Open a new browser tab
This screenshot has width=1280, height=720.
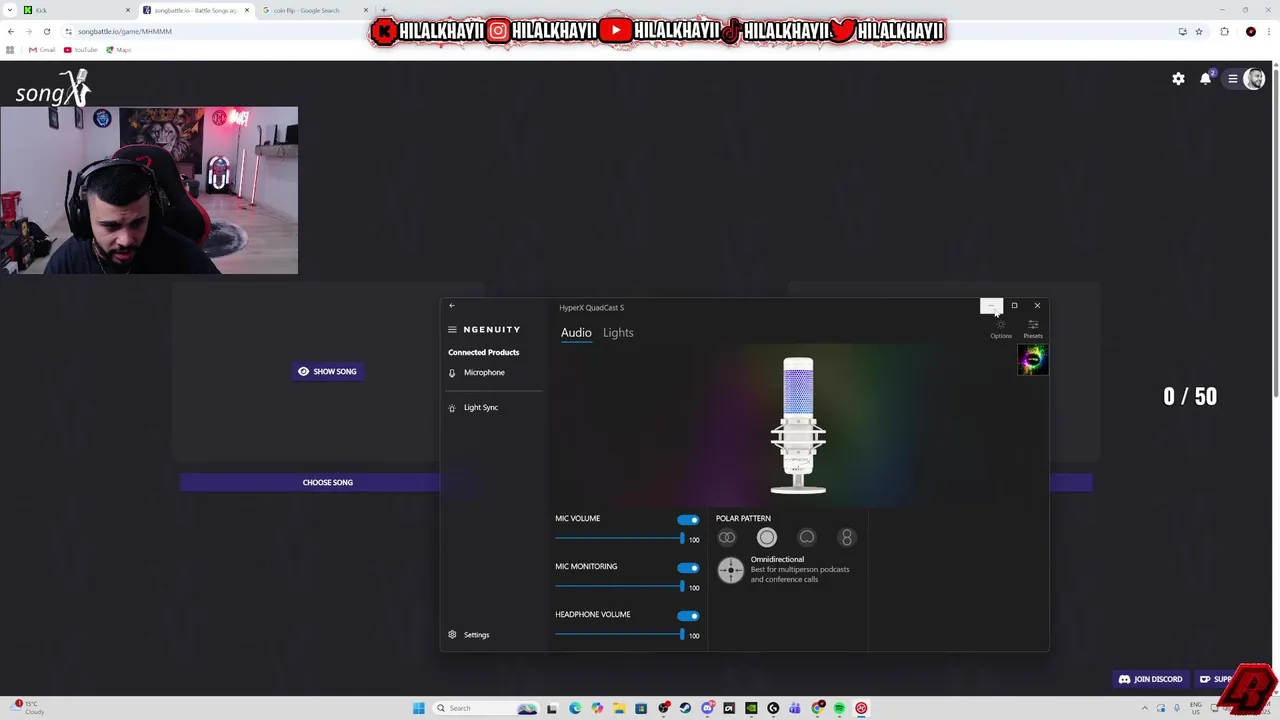(384, 10)
